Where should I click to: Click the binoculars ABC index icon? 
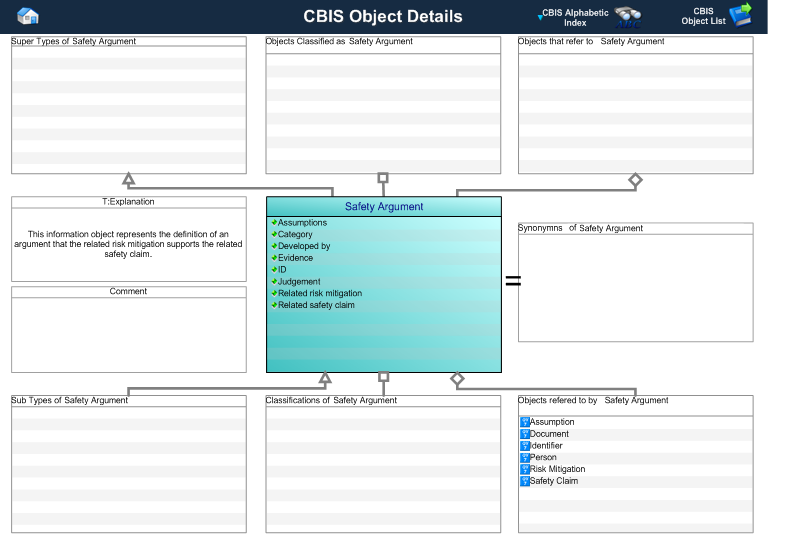(628, 17)
